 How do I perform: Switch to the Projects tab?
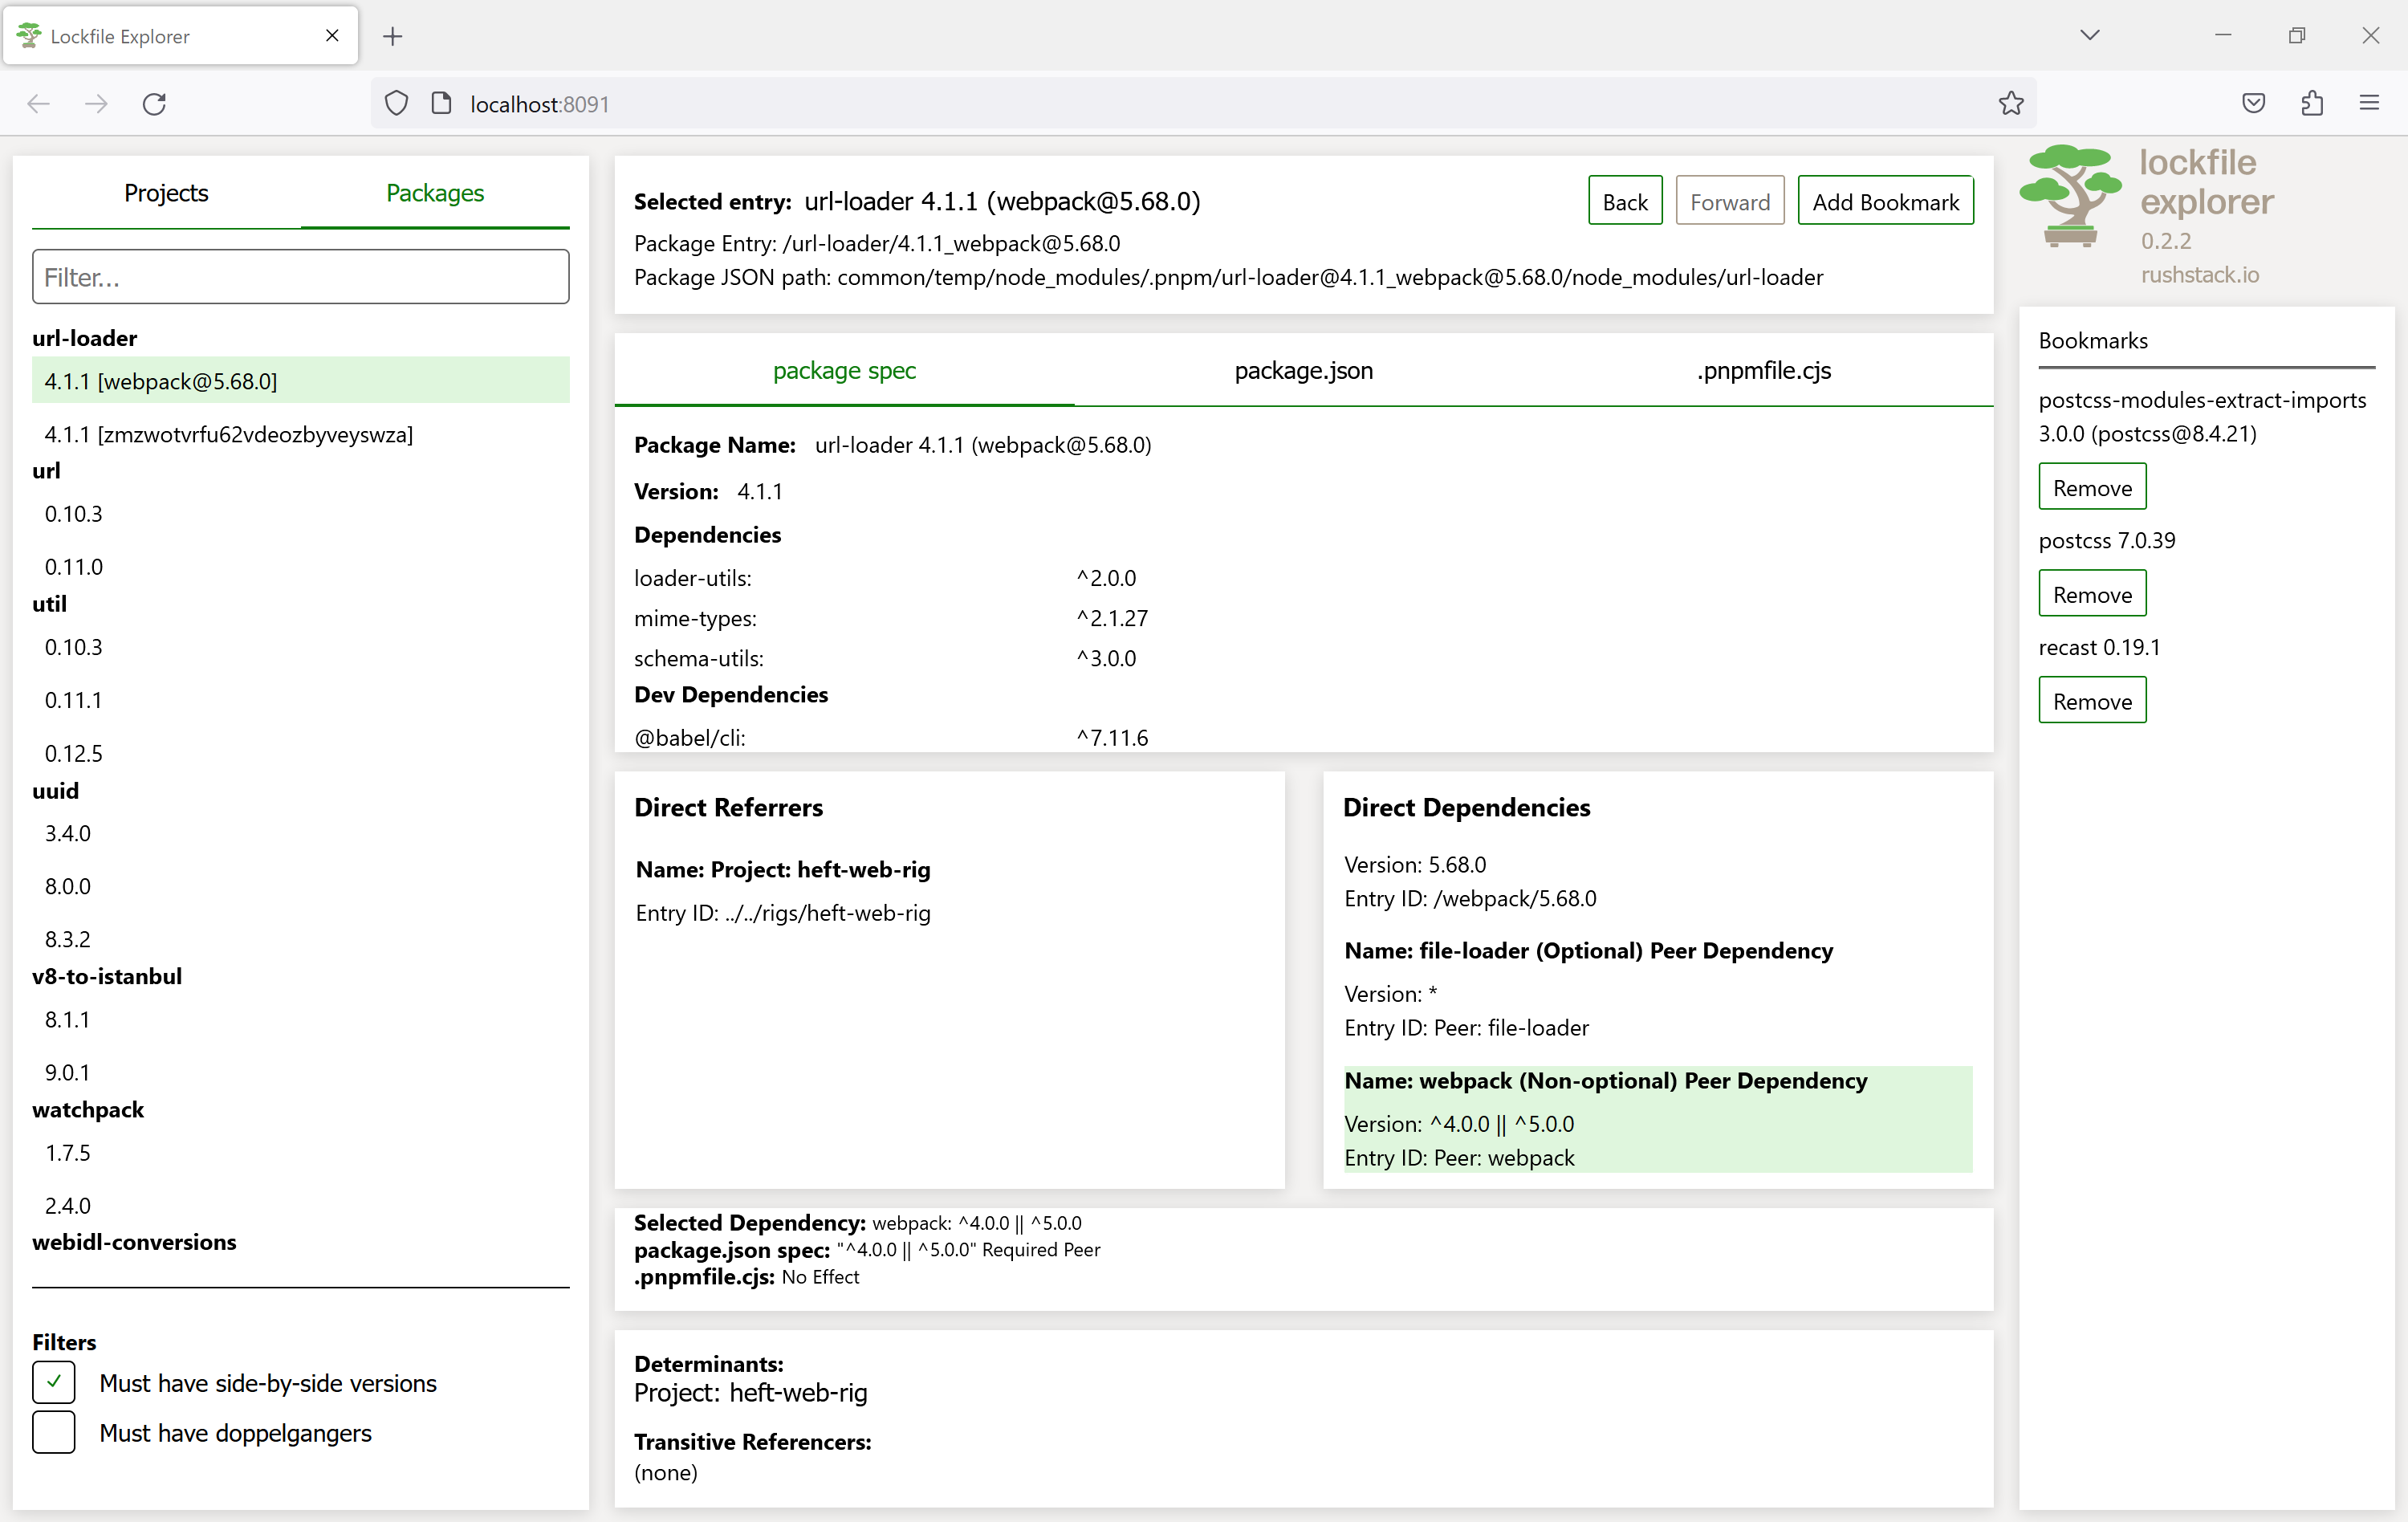(x=166, y=193)
